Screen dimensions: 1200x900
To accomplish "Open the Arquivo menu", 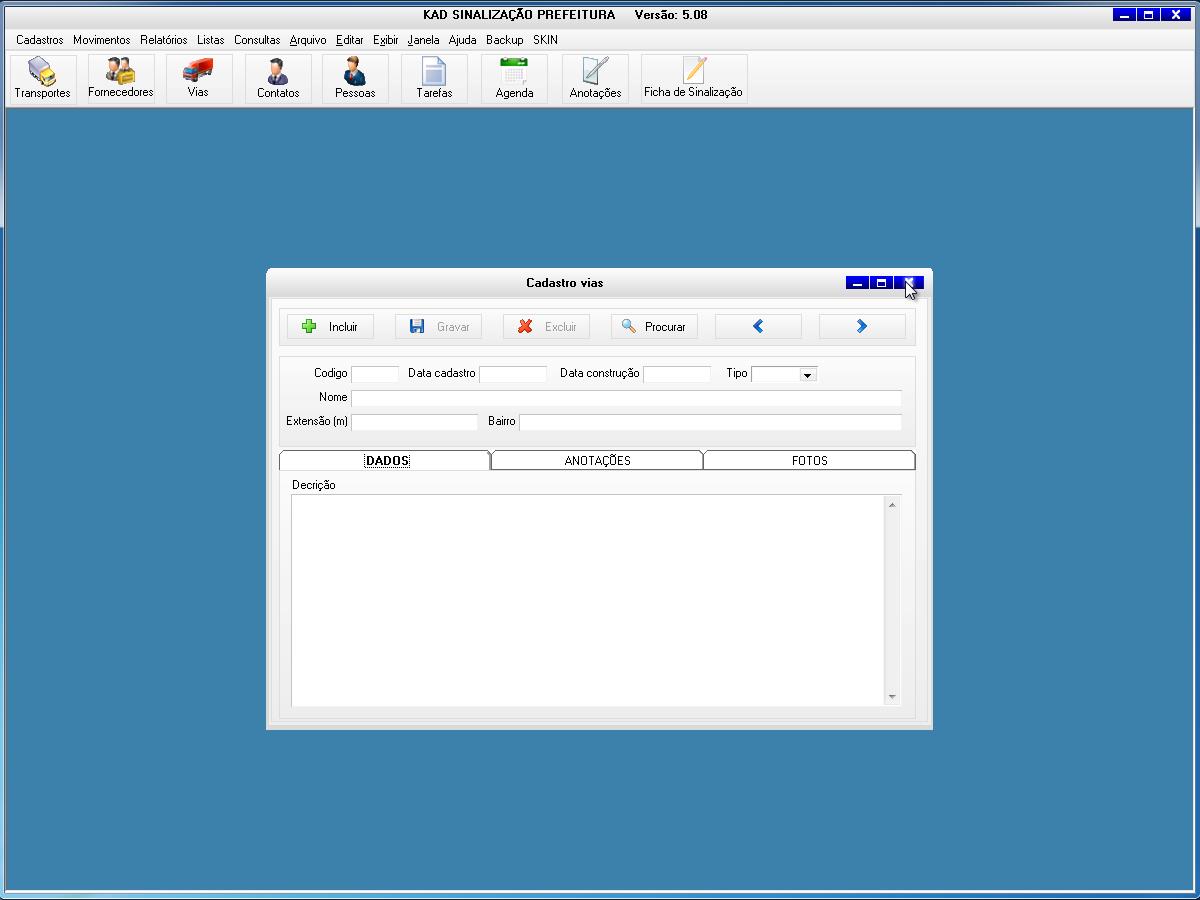I will (x=308, y=40).
